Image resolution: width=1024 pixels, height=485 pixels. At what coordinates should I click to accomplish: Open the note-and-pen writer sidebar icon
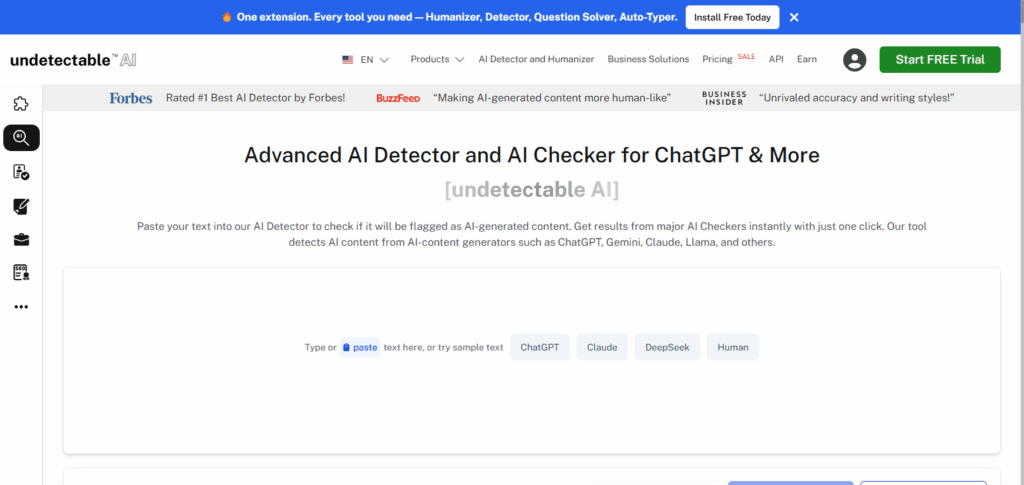[21, 207]
